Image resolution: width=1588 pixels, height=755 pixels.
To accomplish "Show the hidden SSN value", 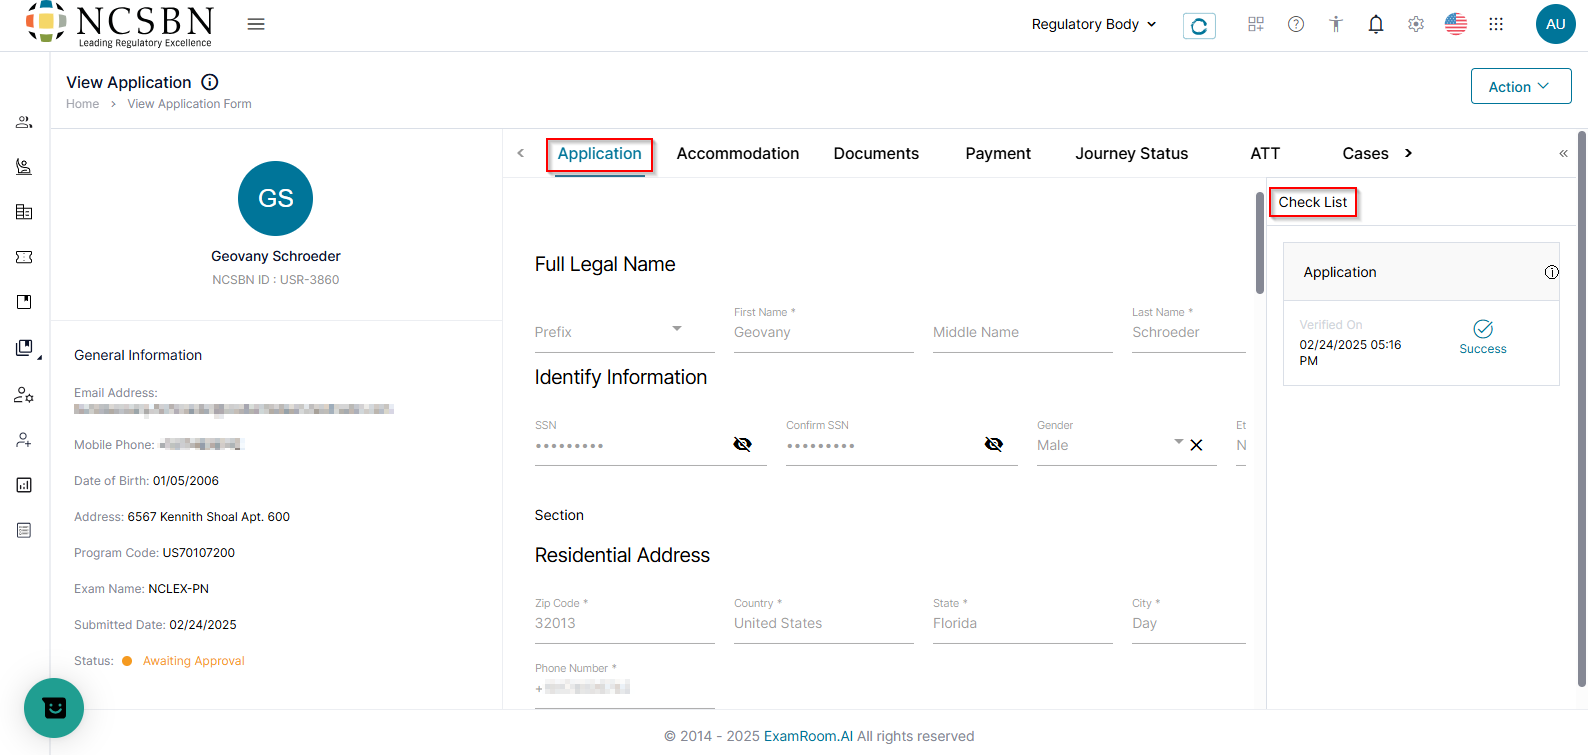I will [x=742, y=445].
